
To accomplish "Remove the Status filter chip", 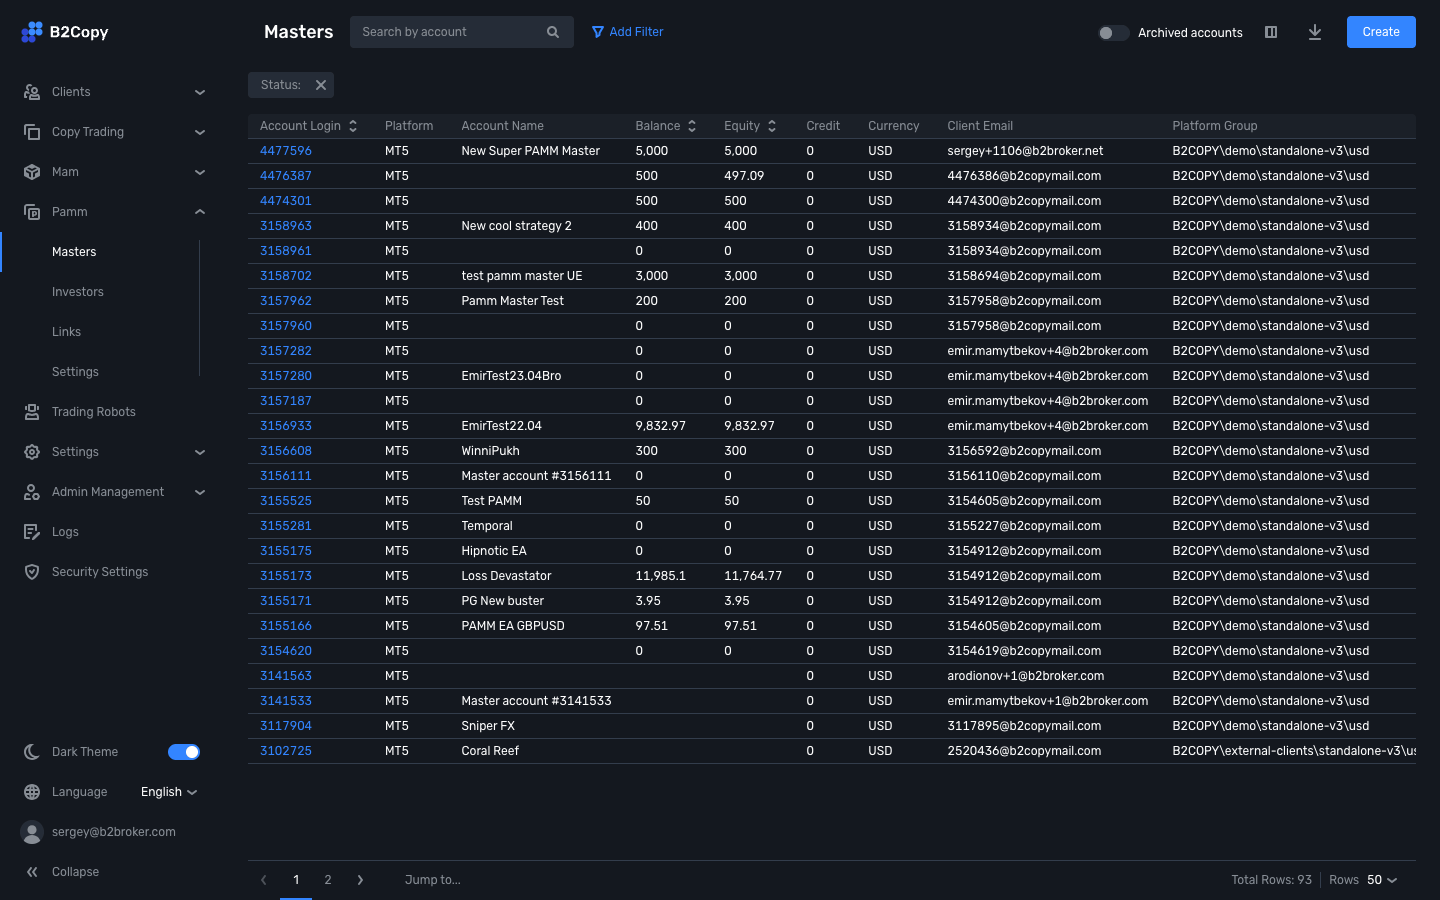I will [321, 85].
